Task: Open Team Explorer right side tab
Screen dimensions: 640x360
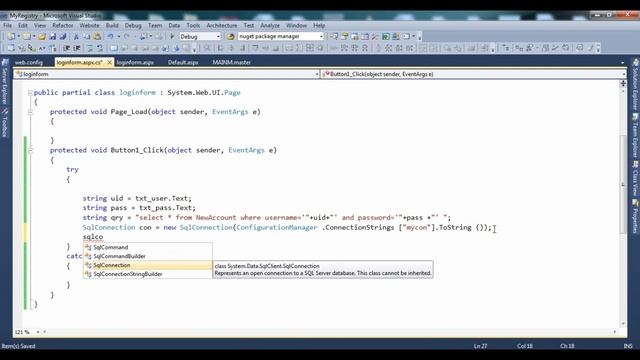Action: tap(635, 136)
